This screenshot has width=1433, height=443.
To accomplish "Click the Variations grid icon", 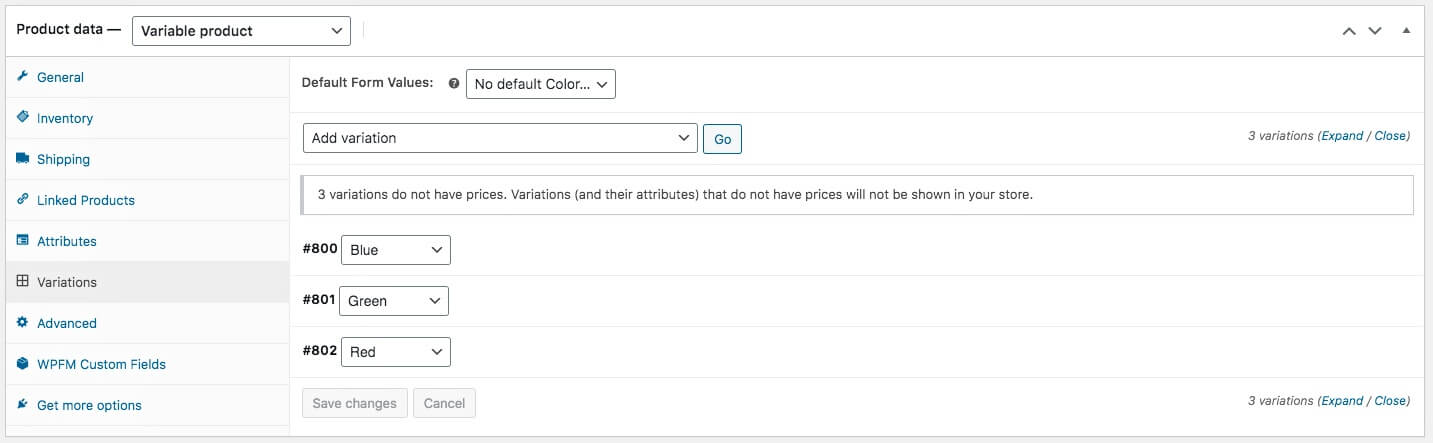I will (x=23, y=282).
